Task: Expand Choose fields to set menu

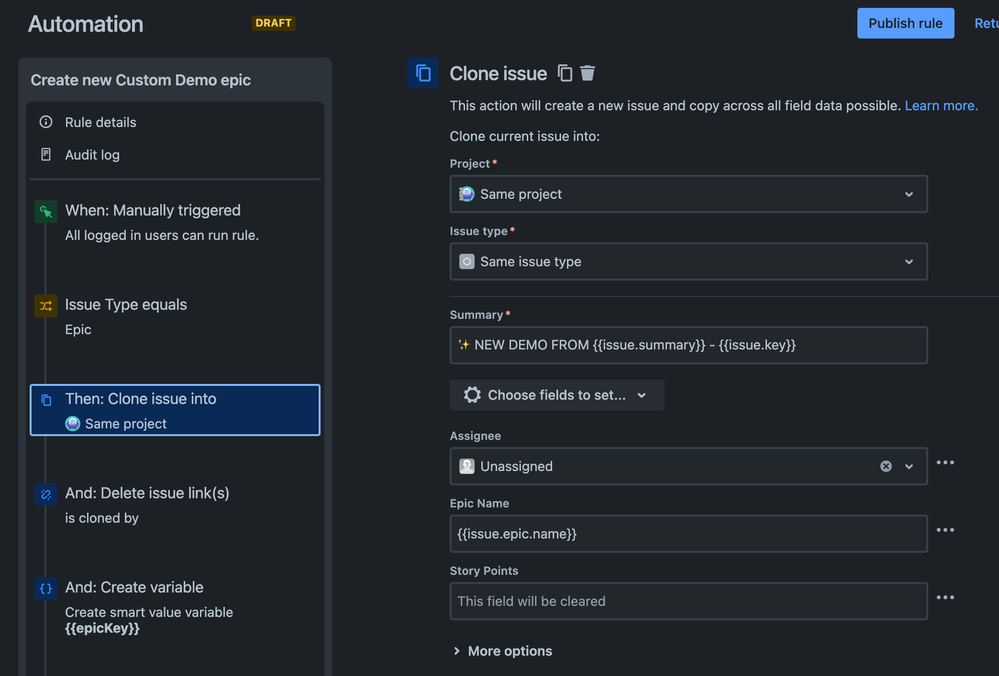Action: pyautogui.click(x=557, y=395)
